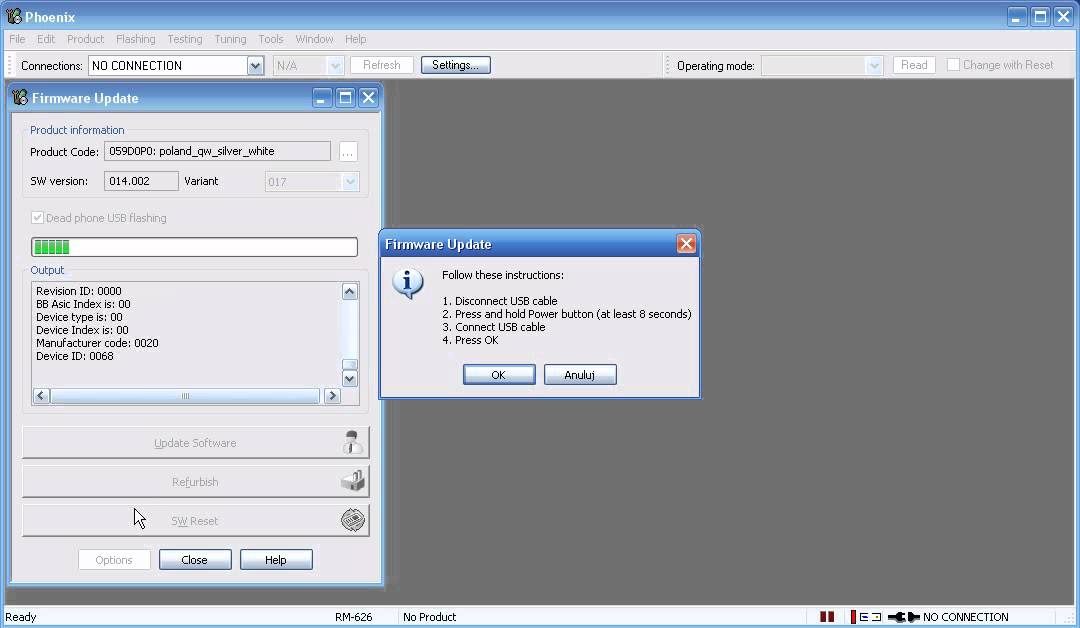Image resolution: width=1080 pixels, height=628 pixels.
Task: Click the red bar and E status indicator
Action: point(866,617)
